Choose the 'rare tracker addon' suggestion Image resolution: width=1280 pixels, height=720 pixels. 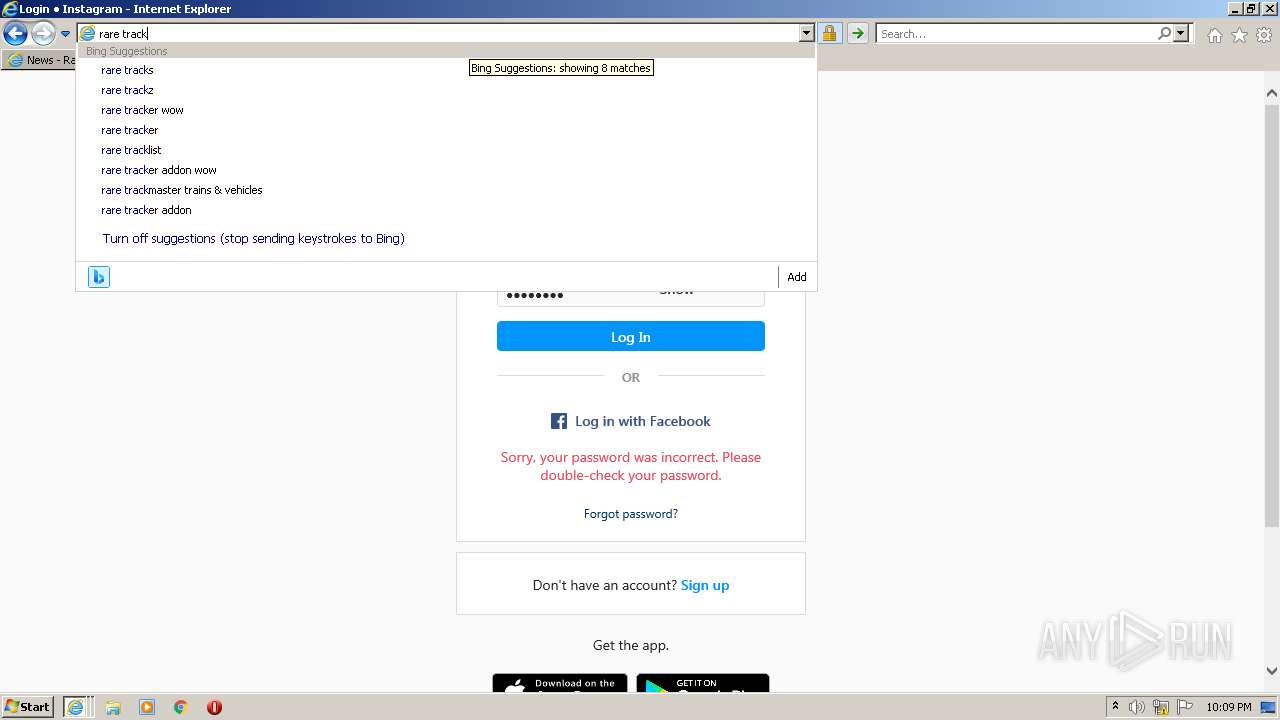tap(146, 210)
